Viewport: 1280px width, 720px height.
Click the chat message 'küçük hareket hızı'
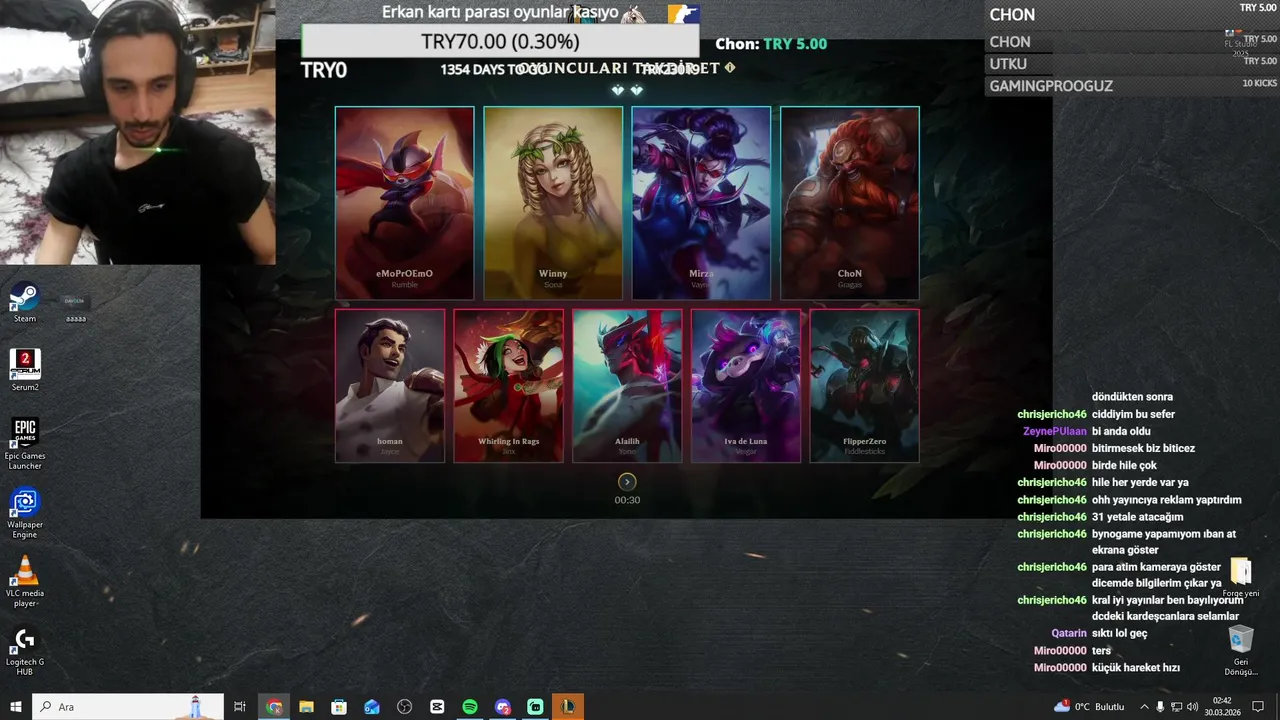pyautogui.click(x=1136, y=667)
